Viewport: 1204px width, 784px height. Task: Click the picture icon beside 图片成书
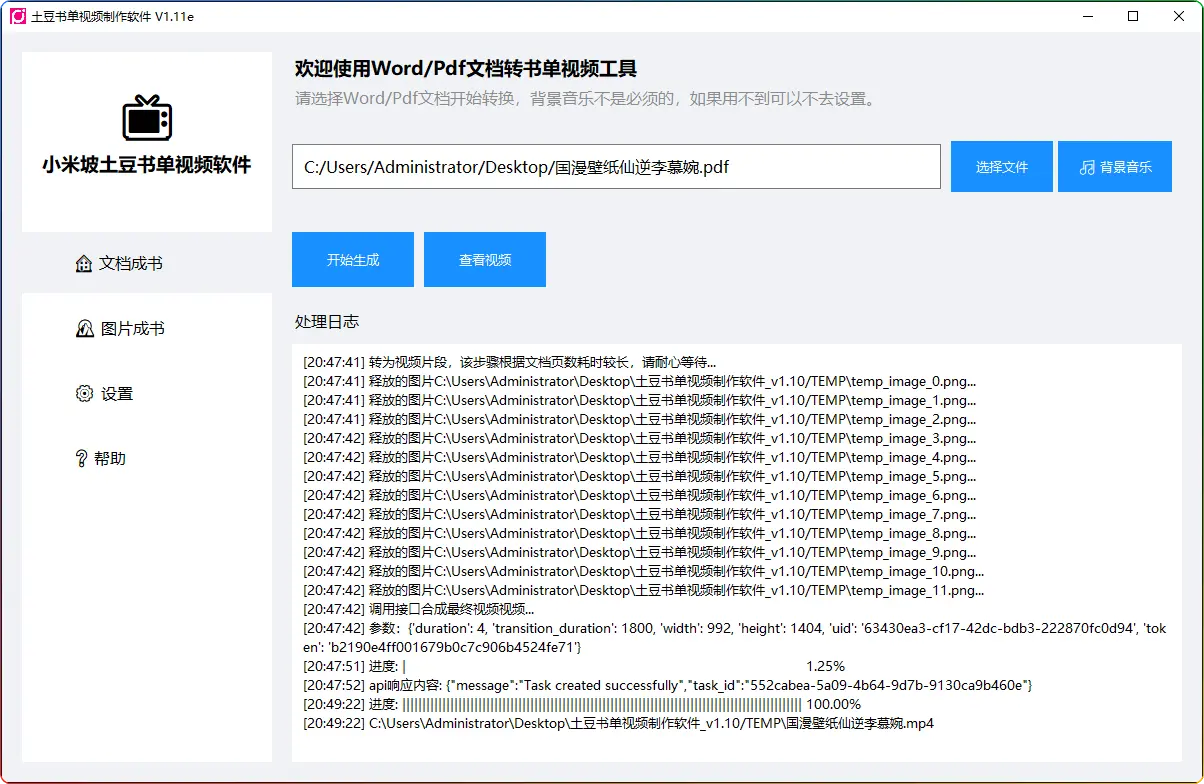coord(85,329)
